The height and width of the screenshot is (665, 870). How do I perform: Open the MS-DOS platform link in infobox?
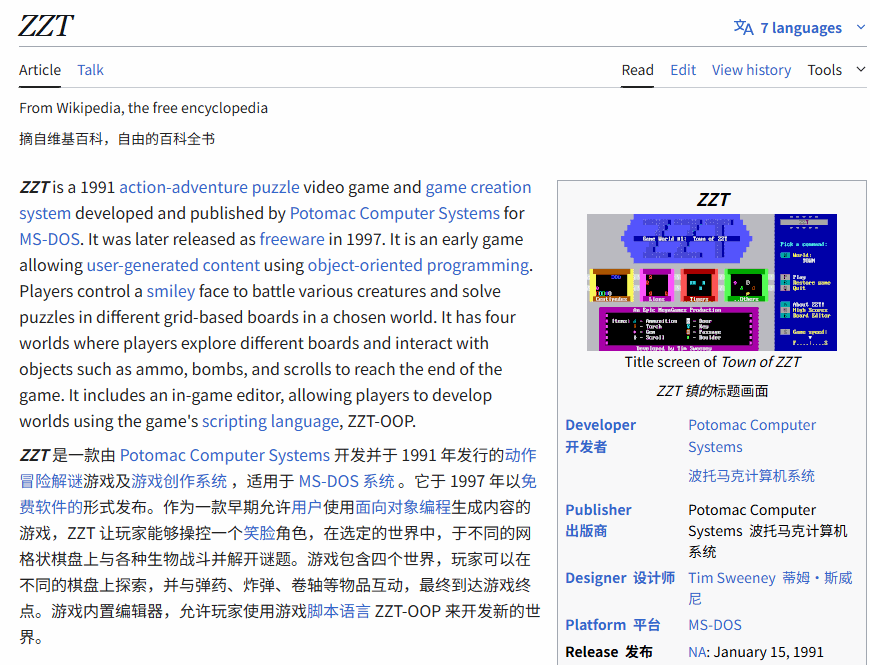715,625
